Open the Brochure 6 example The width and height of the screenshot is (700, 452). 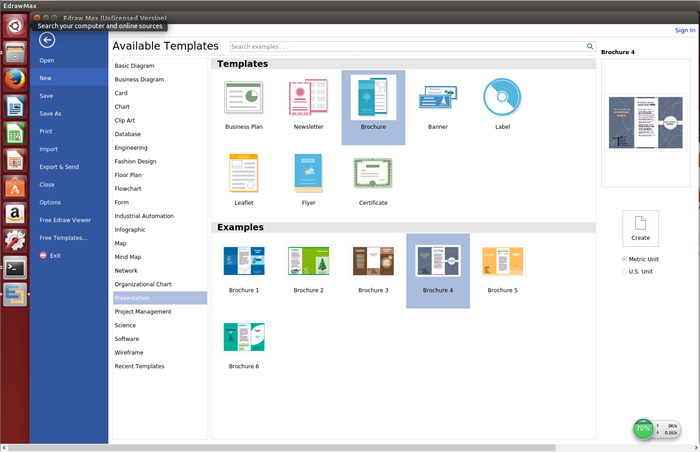click(x=244, y=337)
